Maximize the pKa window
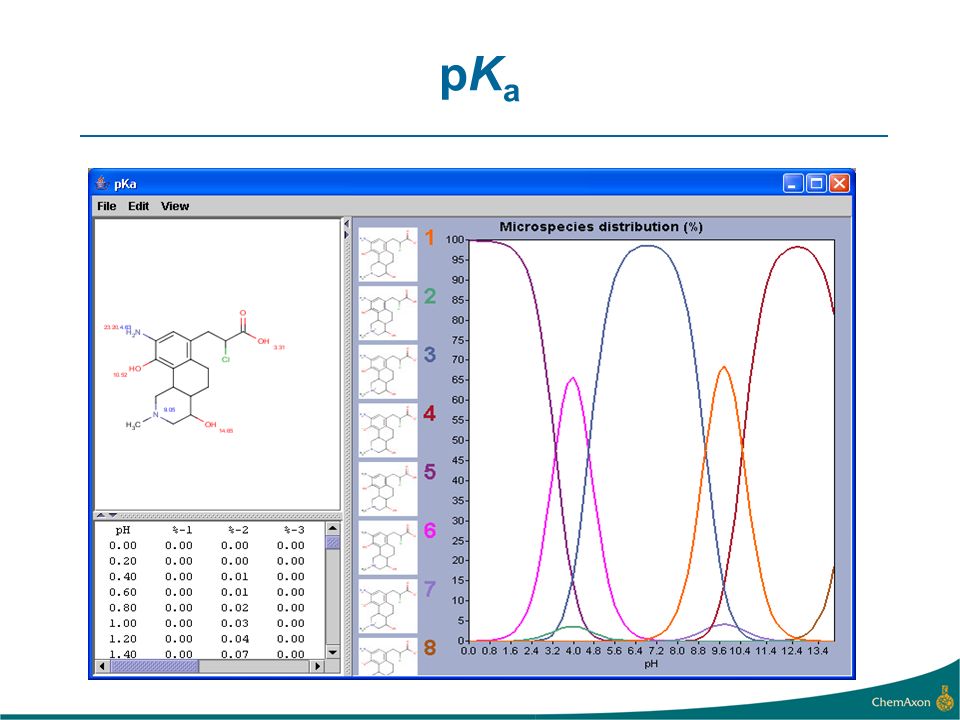 tap(816, 183)
